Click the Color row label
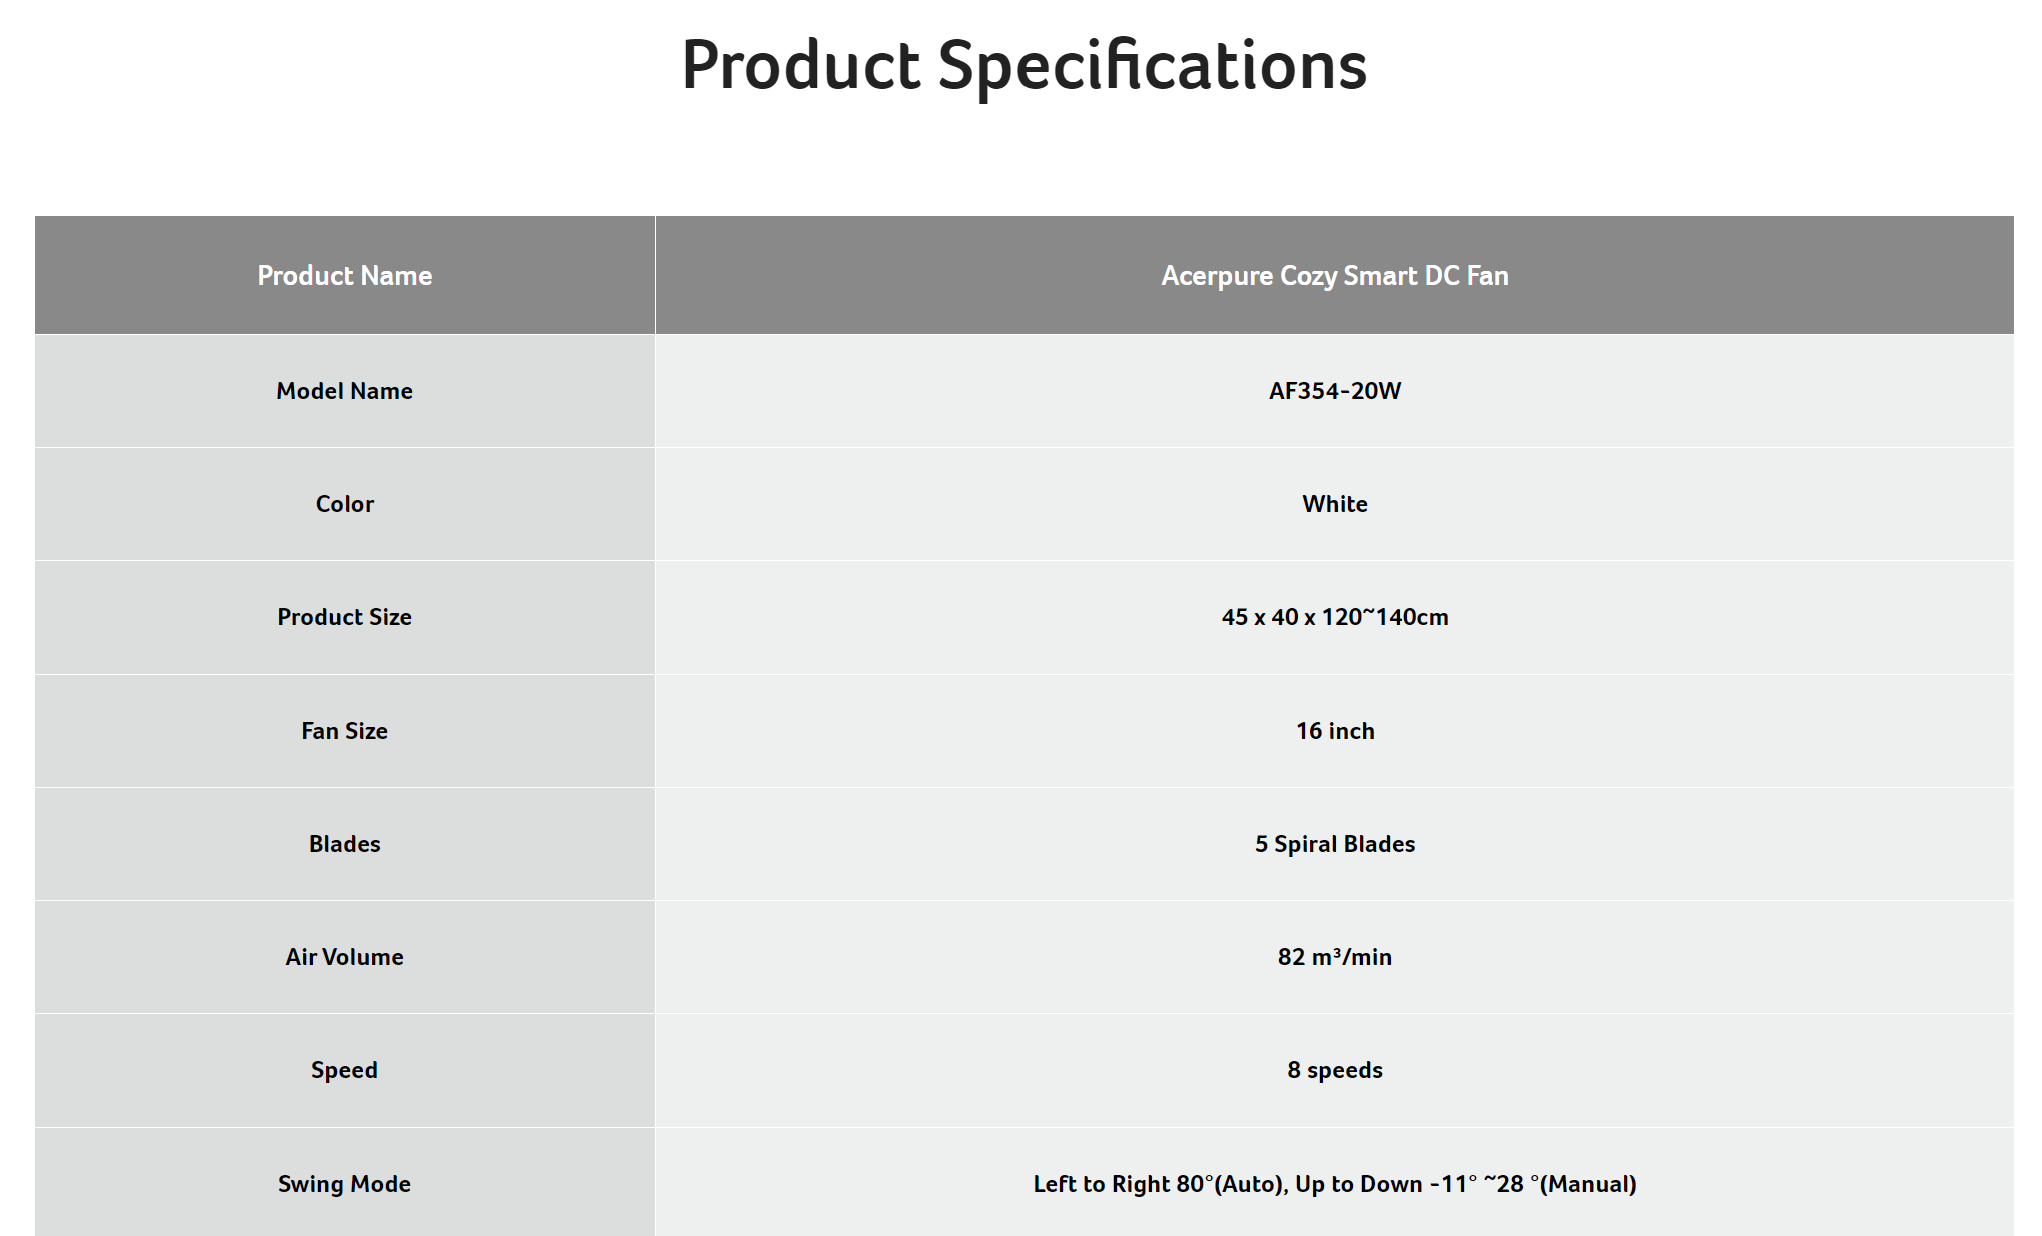Image resolution: width=2042 pixels, height=1236 pixels. [344, 504]
